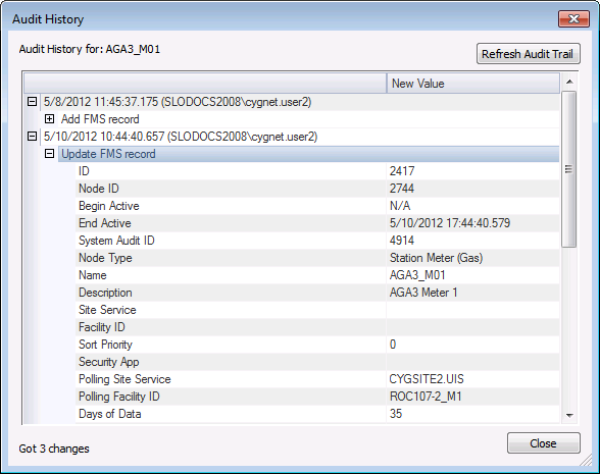Click the New Value column header

(x=473, y=83)
